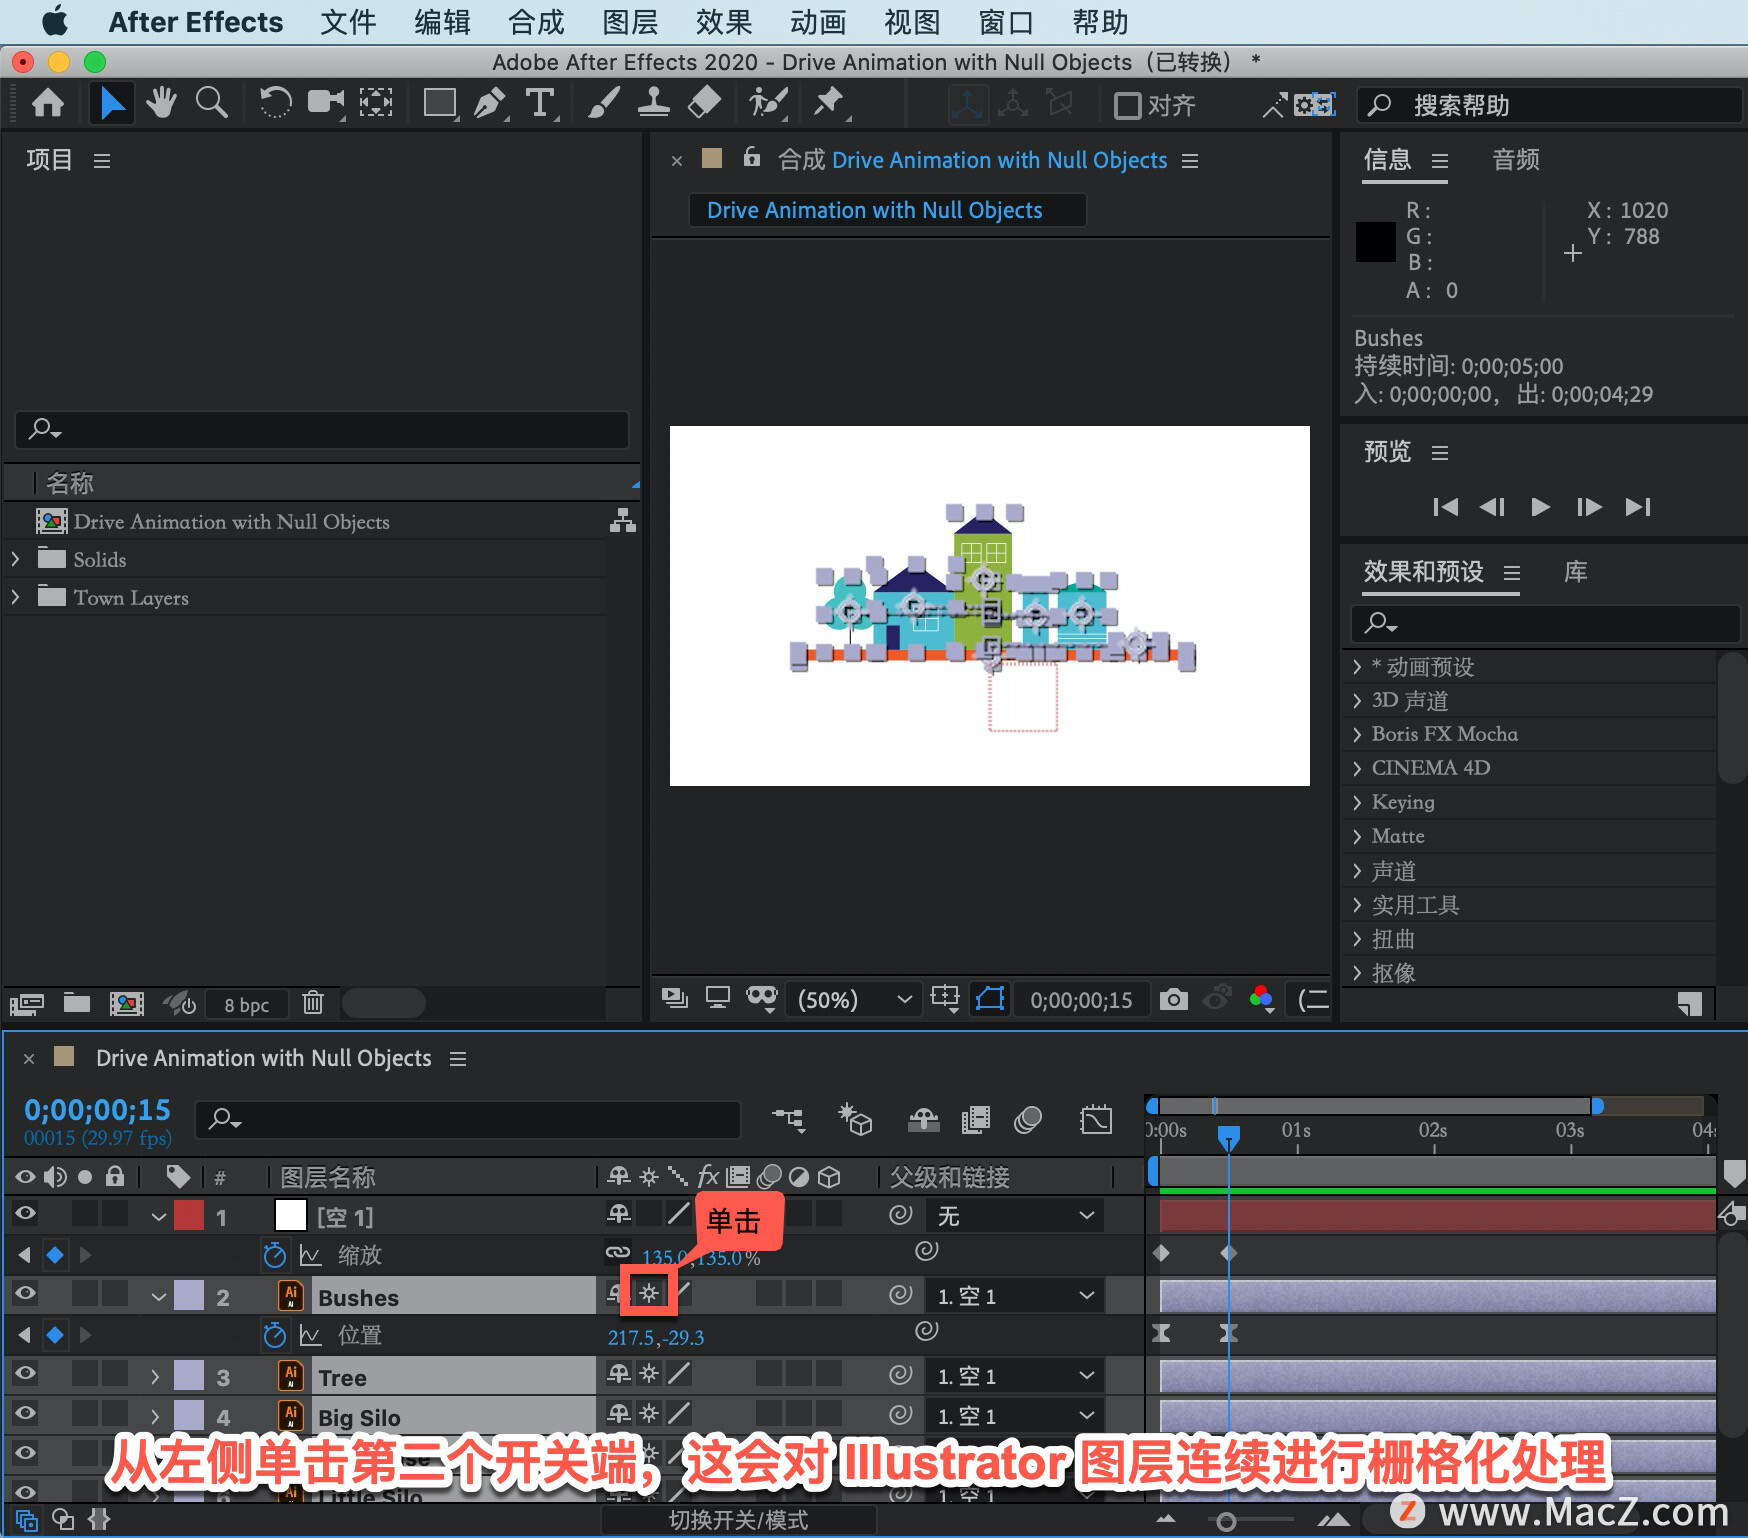Toggle continuous rasterize on Bushes layer
This screenshot has height=1538, width=1748.
(649, 1294)
